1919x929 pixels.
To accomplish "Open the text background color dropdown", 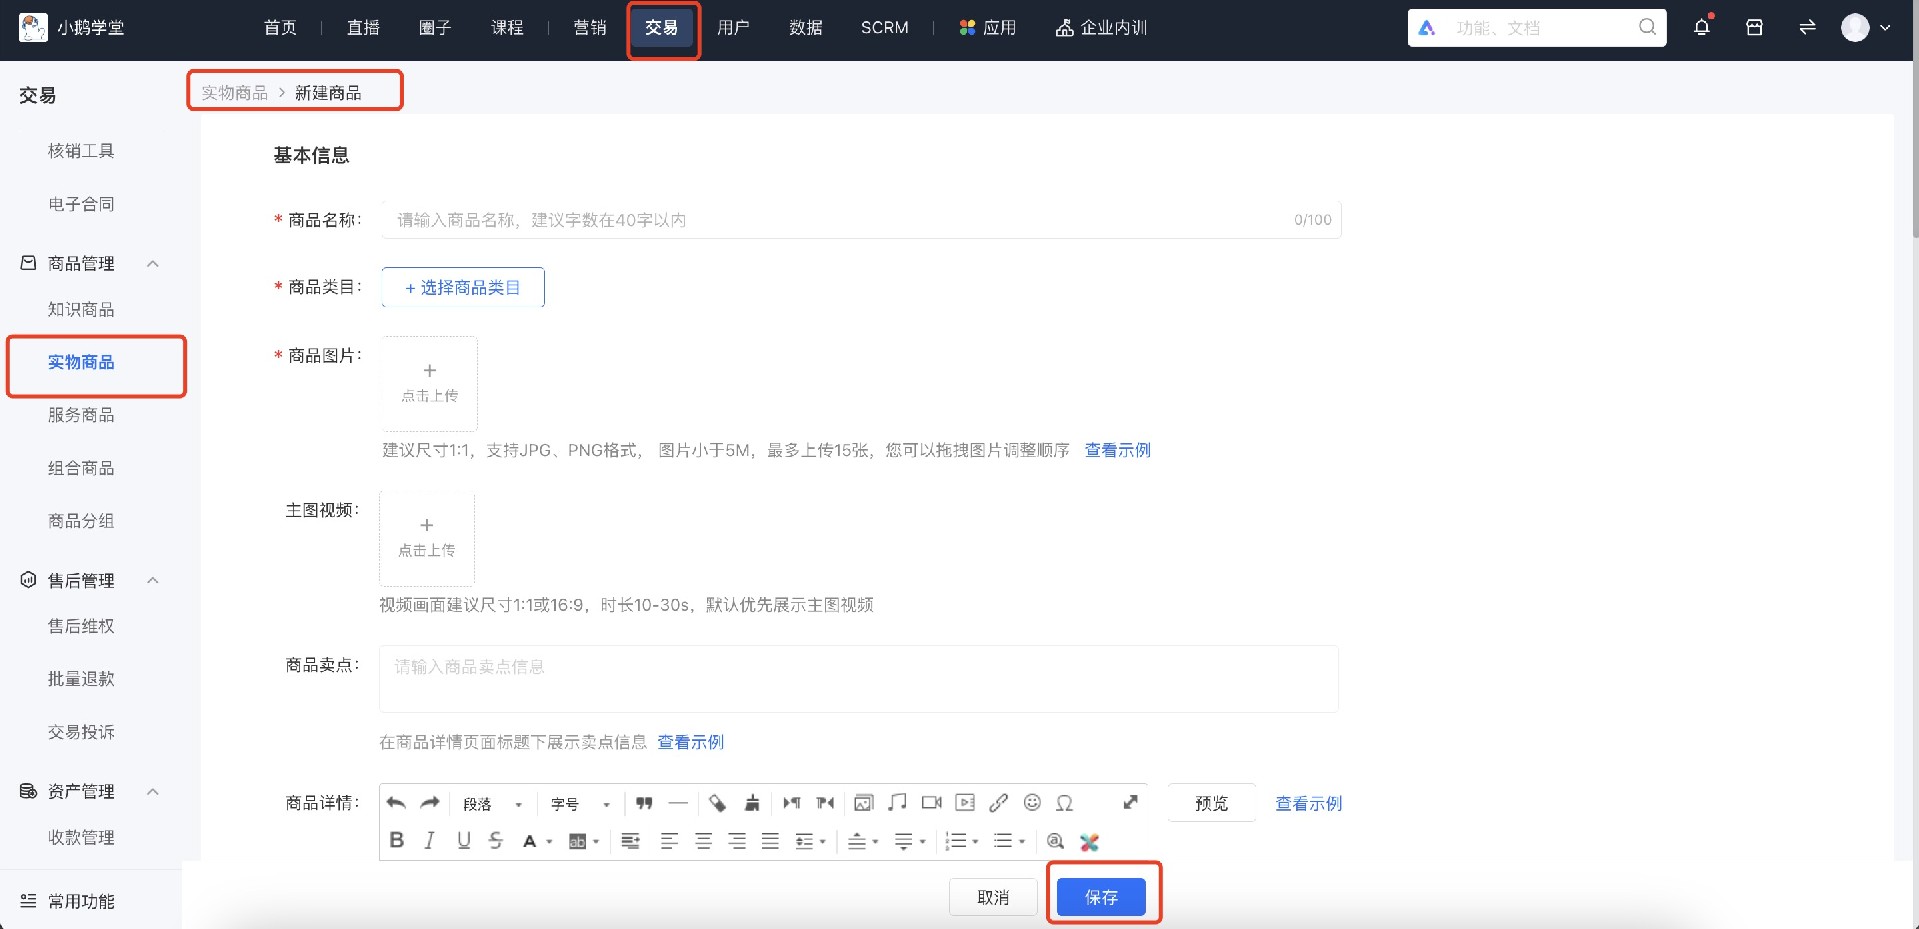I will pyautogui.click(x=596, y=842).
